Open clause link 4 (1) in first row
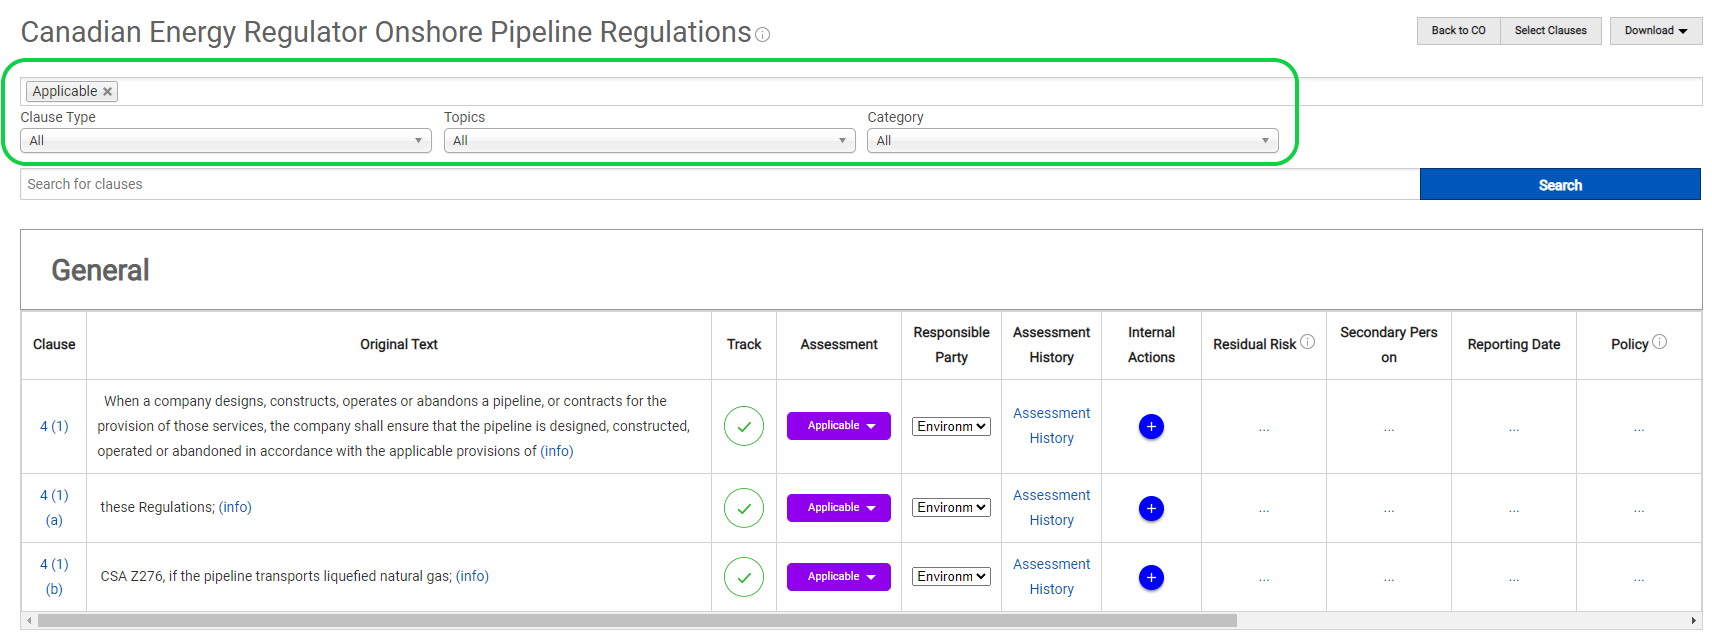Image resolution: width=1712 pixels, height=639 pixels. (x=54, y=426)
